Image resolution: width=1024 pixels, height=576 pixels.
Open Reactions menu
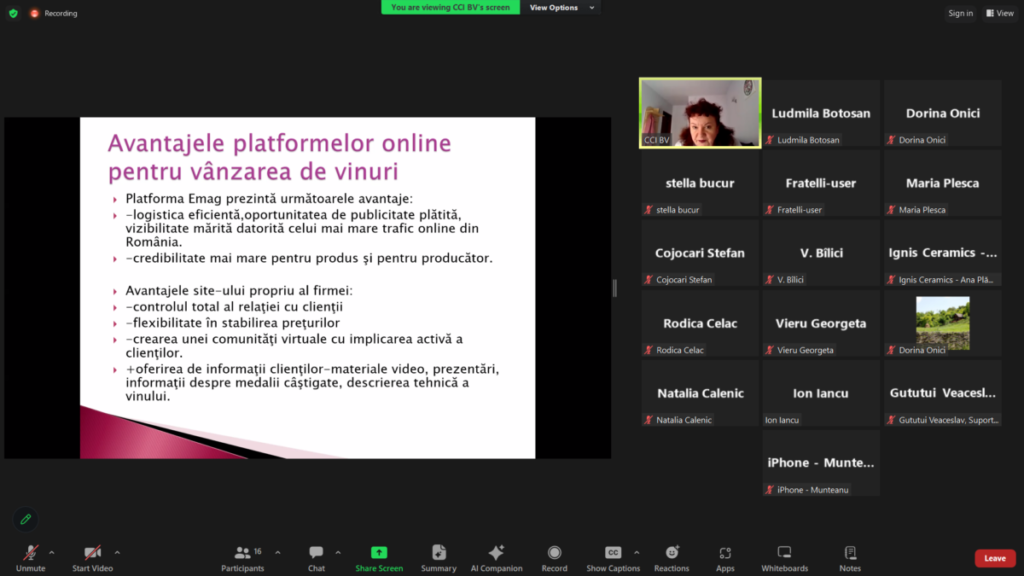point(671,558)
